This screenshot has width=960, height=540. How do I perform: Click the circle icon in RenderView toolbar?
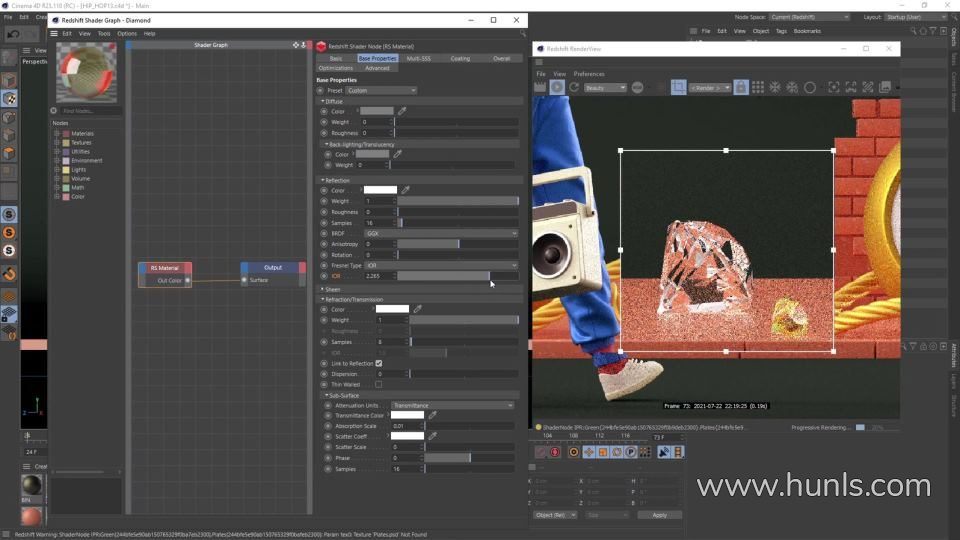[809, 88]
